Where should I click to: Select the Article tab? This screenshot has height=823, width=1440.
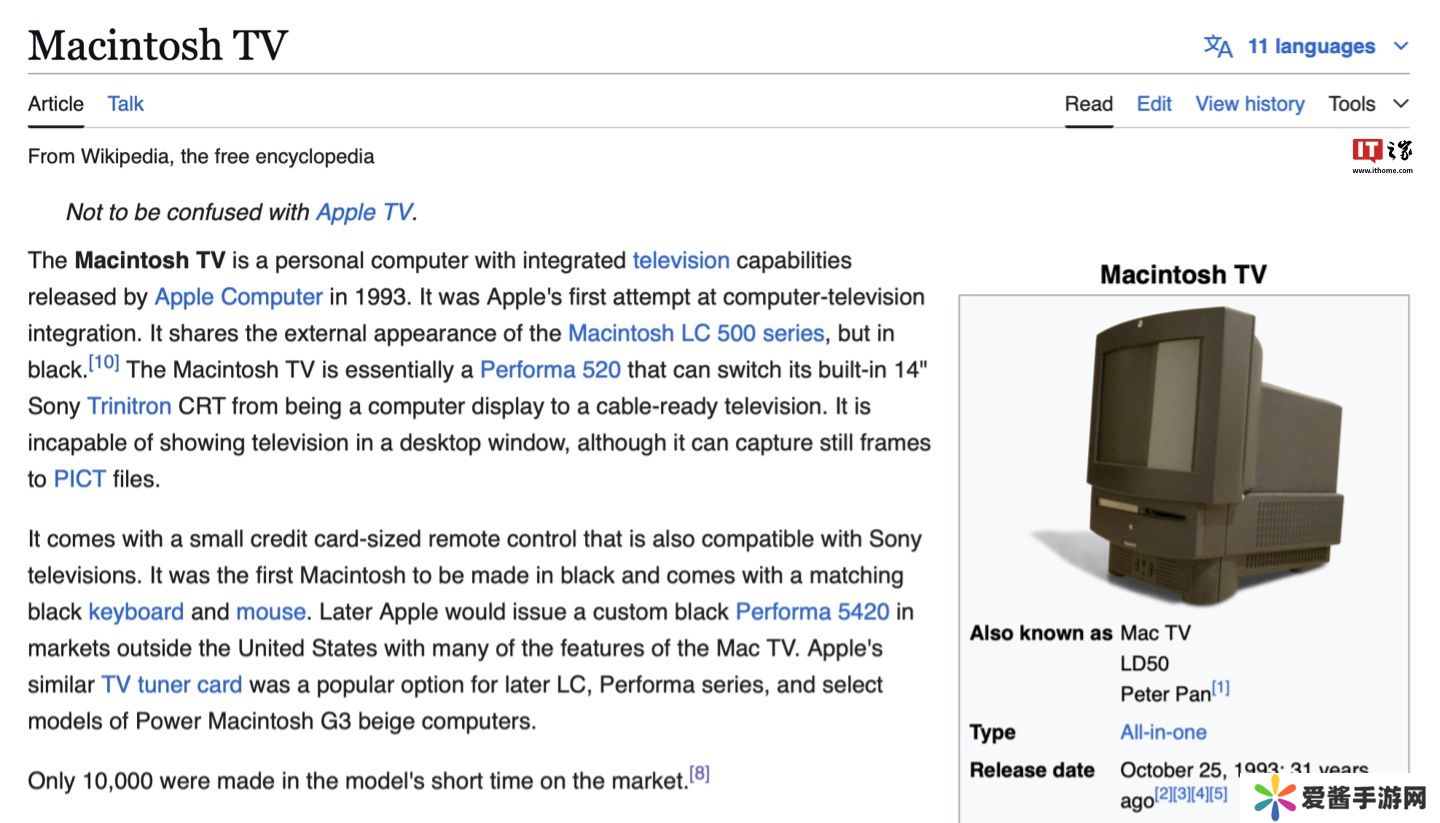pos(56,104)
